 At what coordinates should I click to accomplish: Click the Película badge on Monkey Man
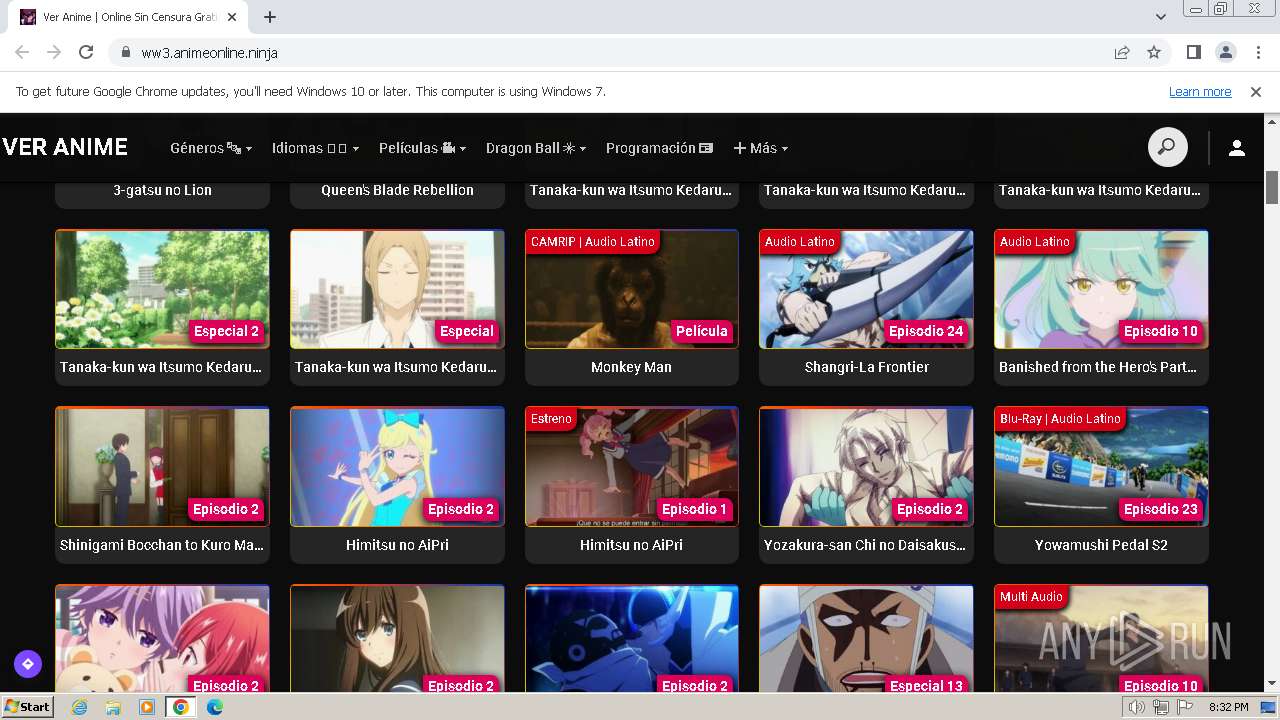tap(702, 331)
